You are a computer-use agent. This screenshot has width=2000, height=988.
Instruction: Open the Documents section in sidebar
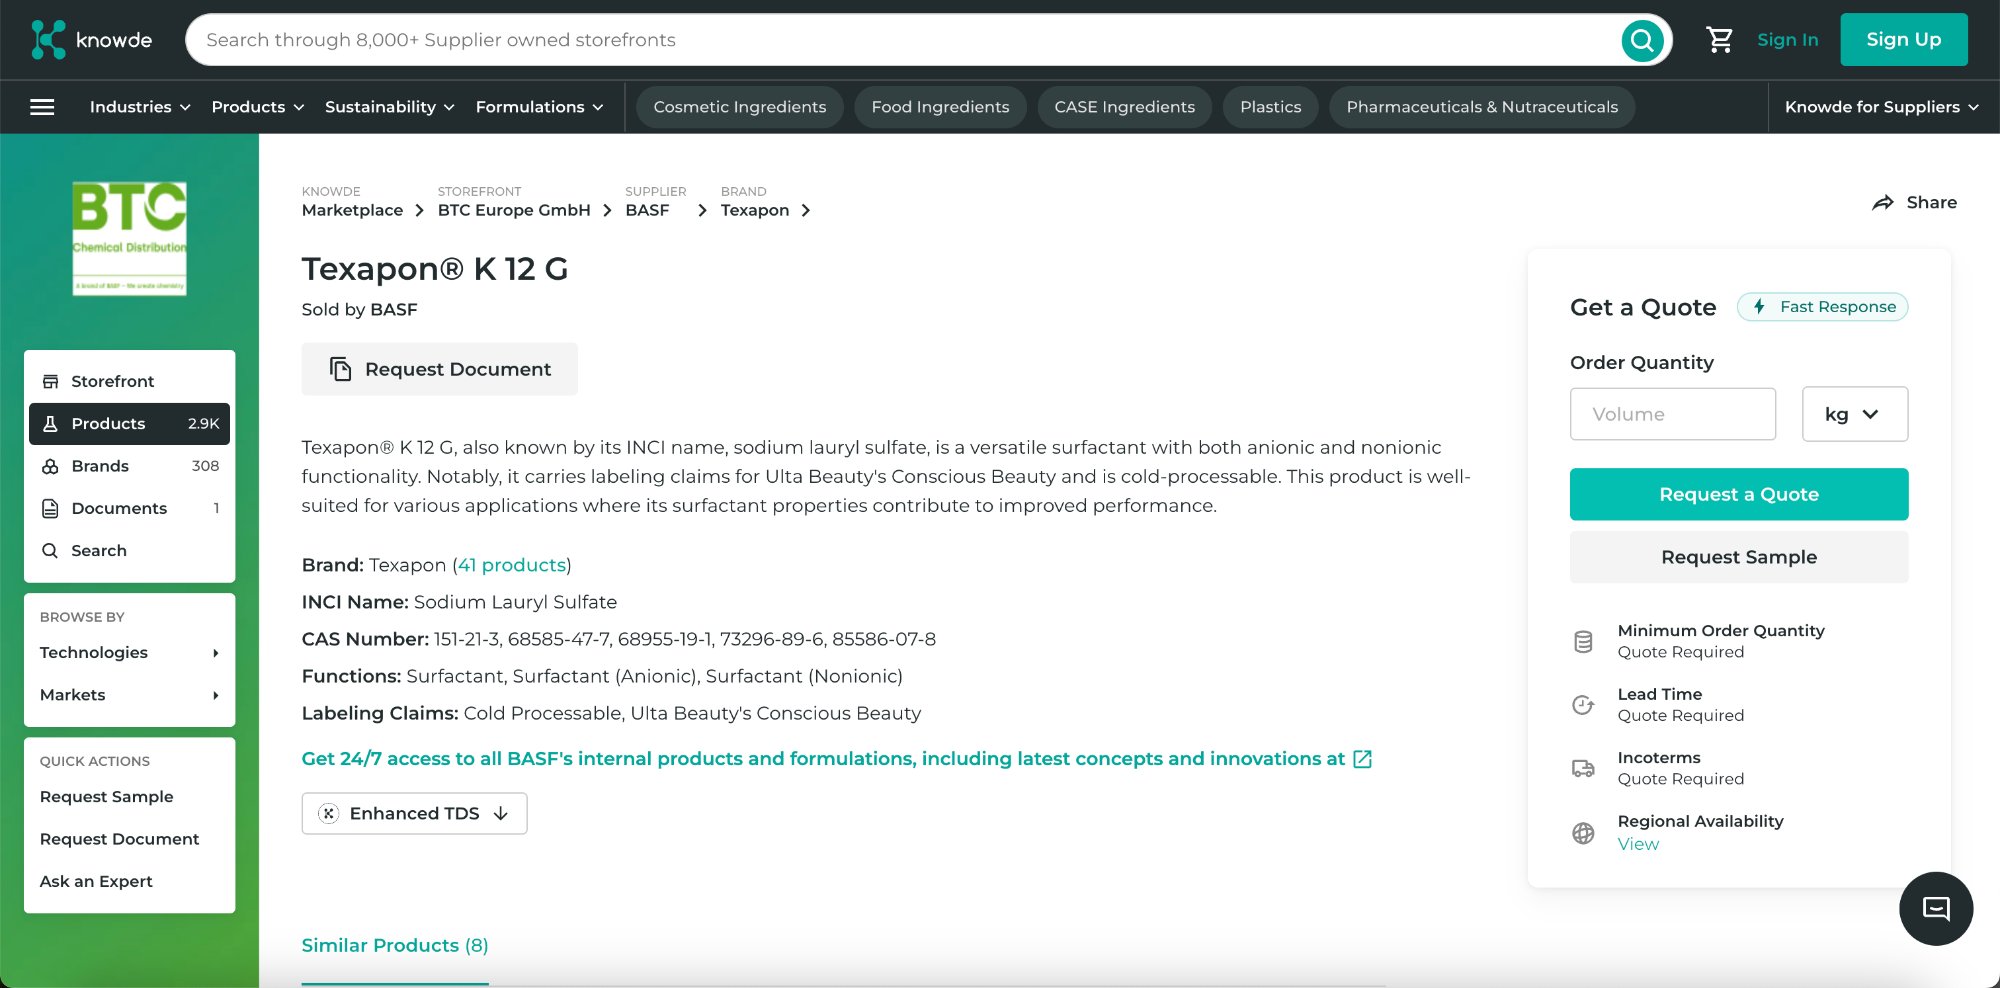(119, 508)
